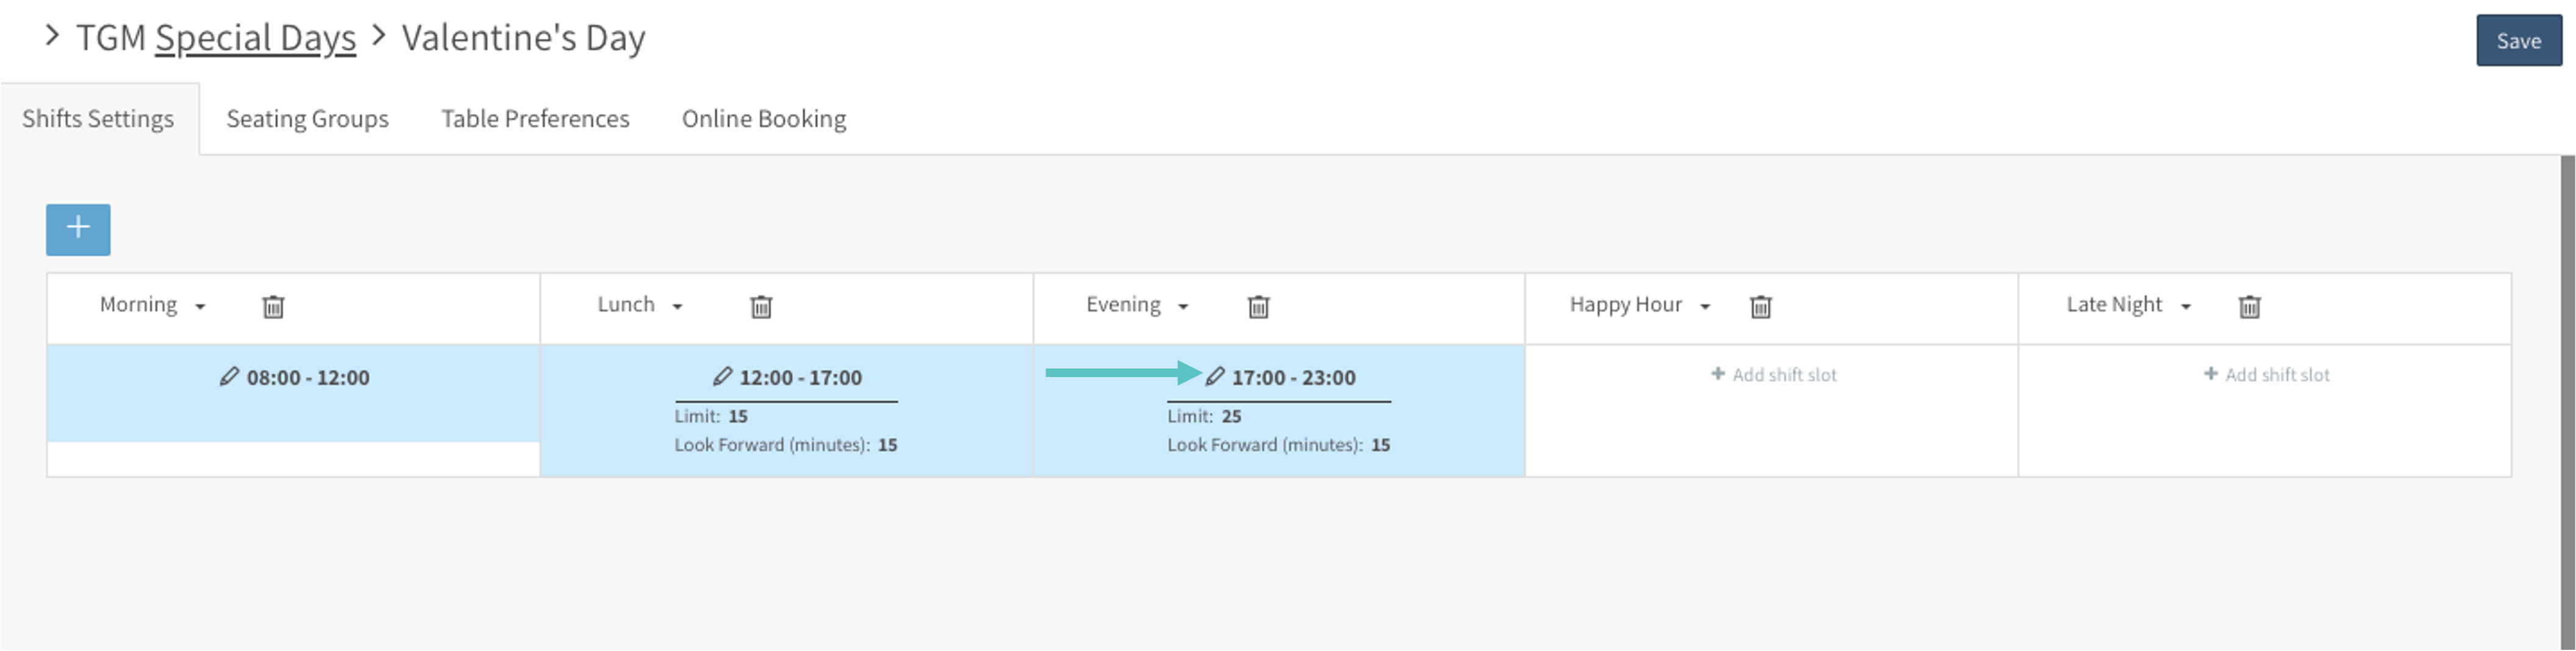This screenshot has width=2576, height=651.
Task: Click the Lunch shift trash icon
Action: coord(761,306)
